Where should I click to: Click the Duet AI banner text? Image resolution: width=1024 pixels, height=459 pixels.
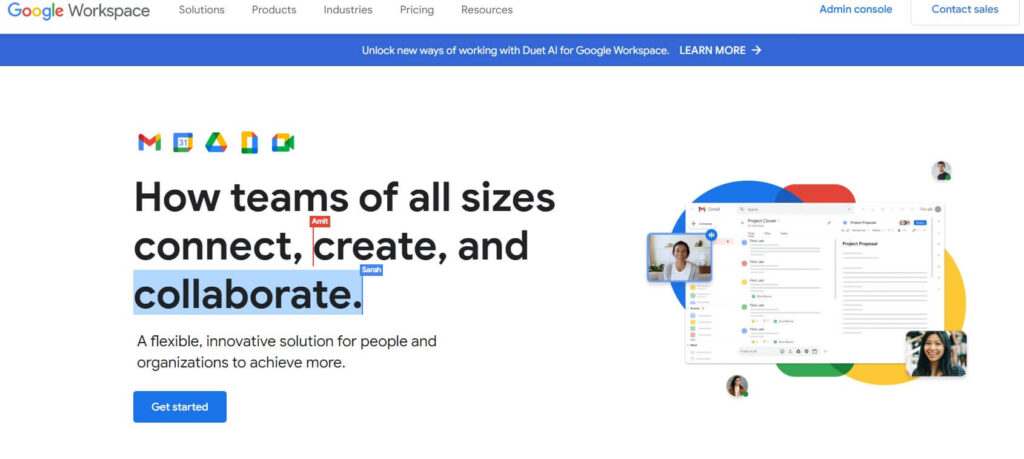(515, 50)
